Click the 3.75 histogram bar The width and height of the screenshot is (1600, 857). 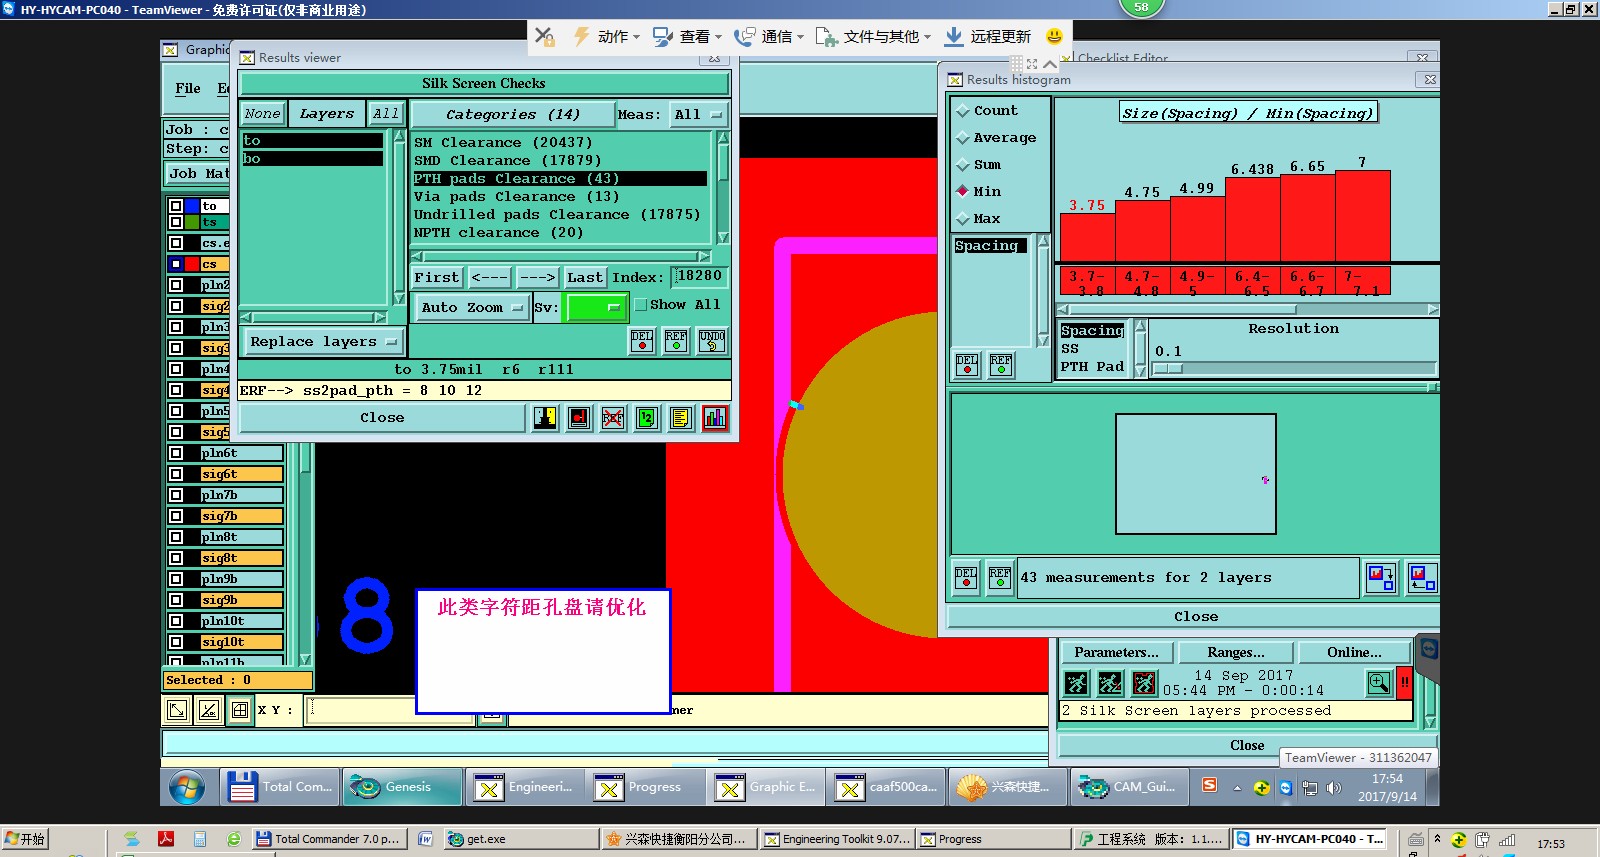click(1087, 238)
